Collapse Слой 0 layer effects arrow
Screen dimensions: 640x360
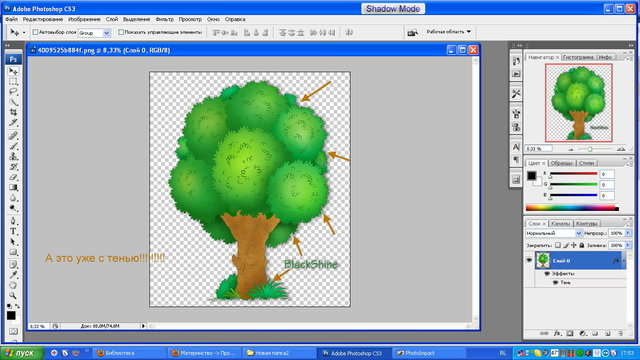click(623, 260)
